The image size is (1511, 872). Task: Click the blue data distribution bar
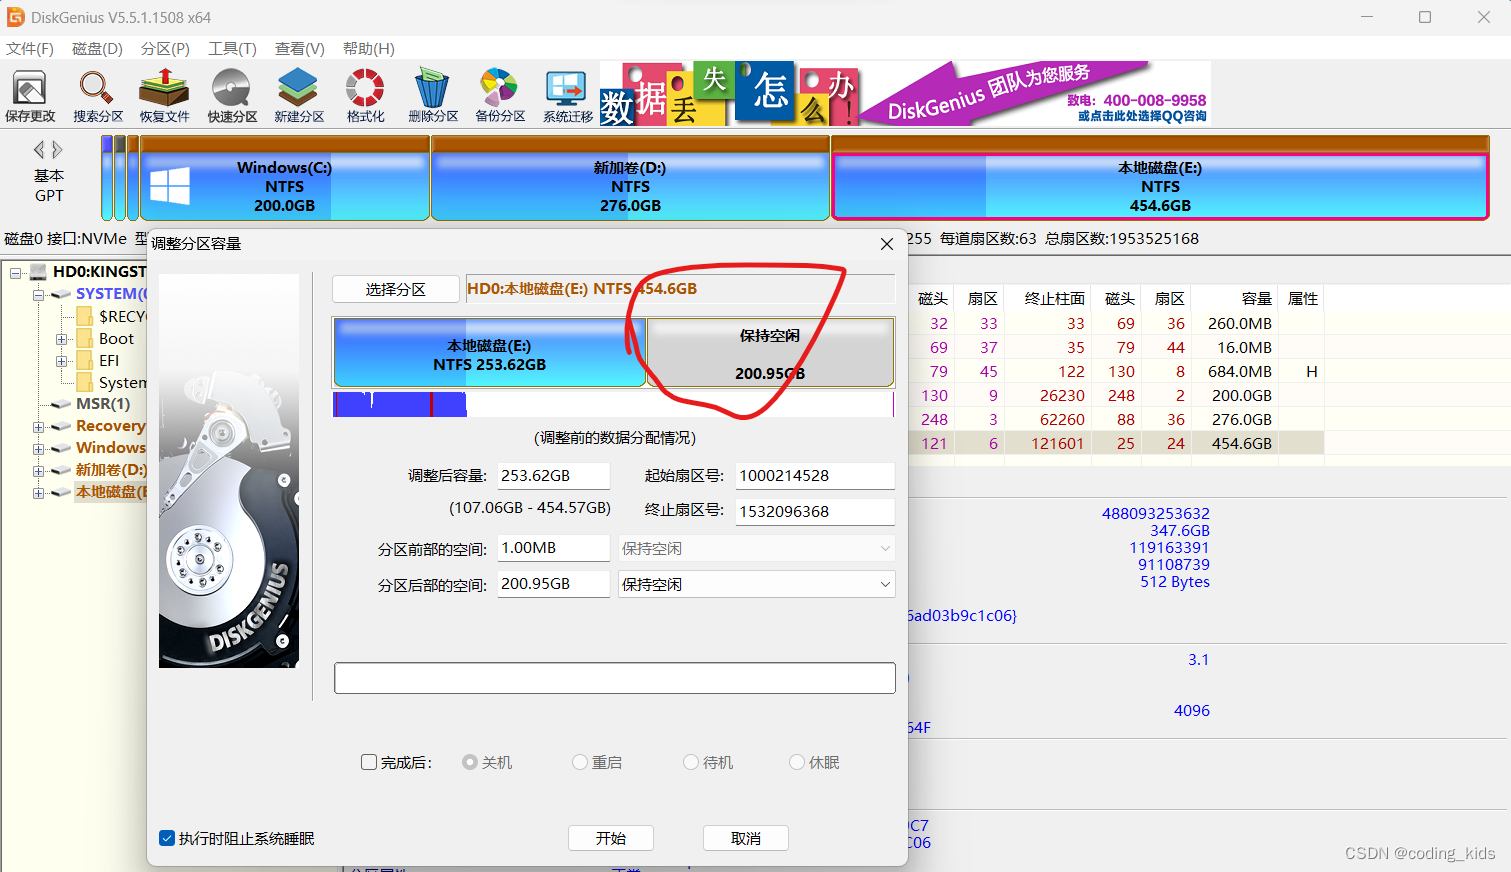(400, 404)
